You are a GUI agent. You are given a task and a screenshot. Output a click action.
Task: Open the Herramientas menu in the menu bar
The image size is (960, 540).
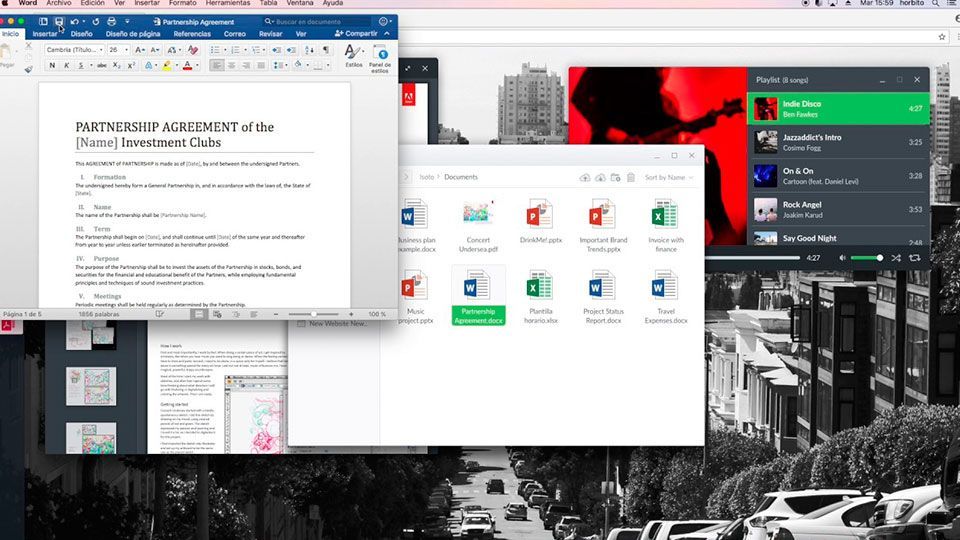[227, 3]
